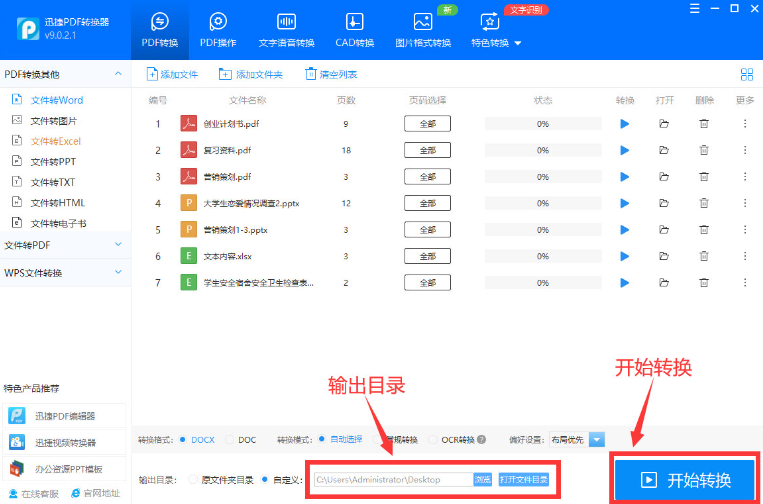Open output folder for 创业计划书.pdf
Screen dimensions: 763x504
coord(664,124)
